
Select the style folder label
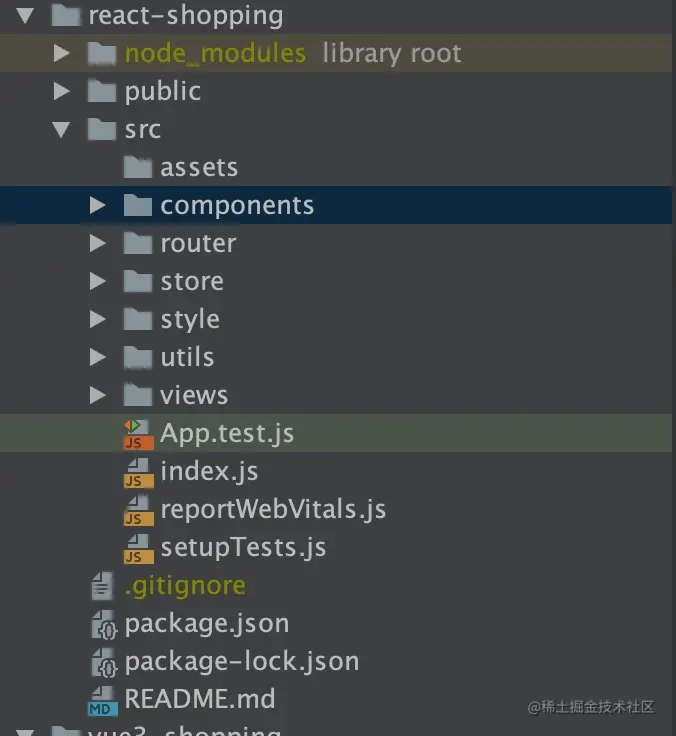pos(190,319)
